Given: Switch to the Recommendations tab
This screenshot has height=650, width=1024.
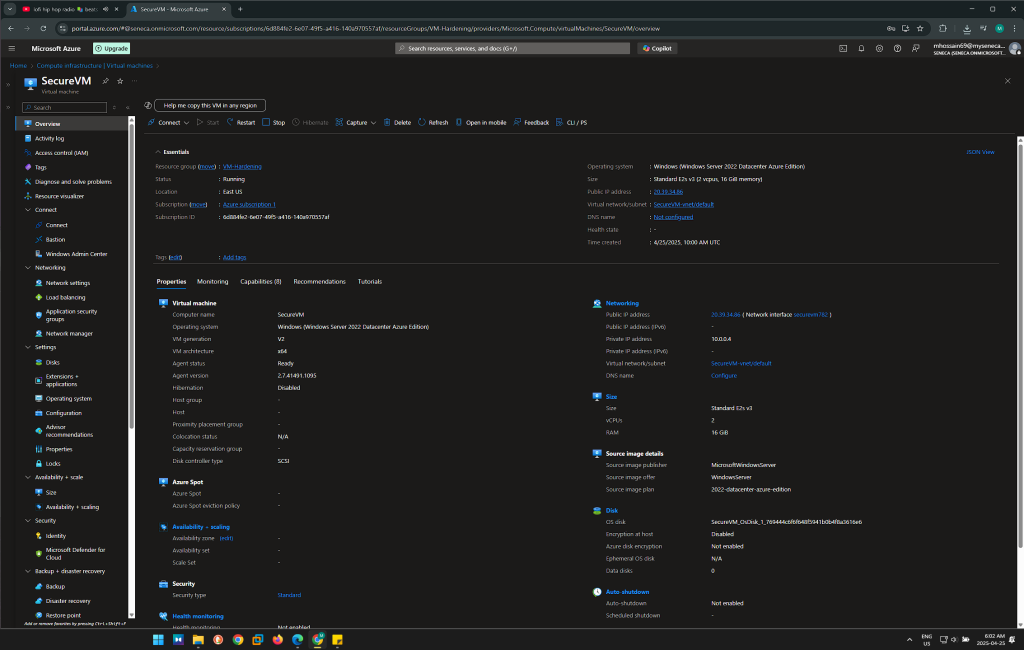Looking at the screenshot, I should pyautogui.click(x=319, y=282).
